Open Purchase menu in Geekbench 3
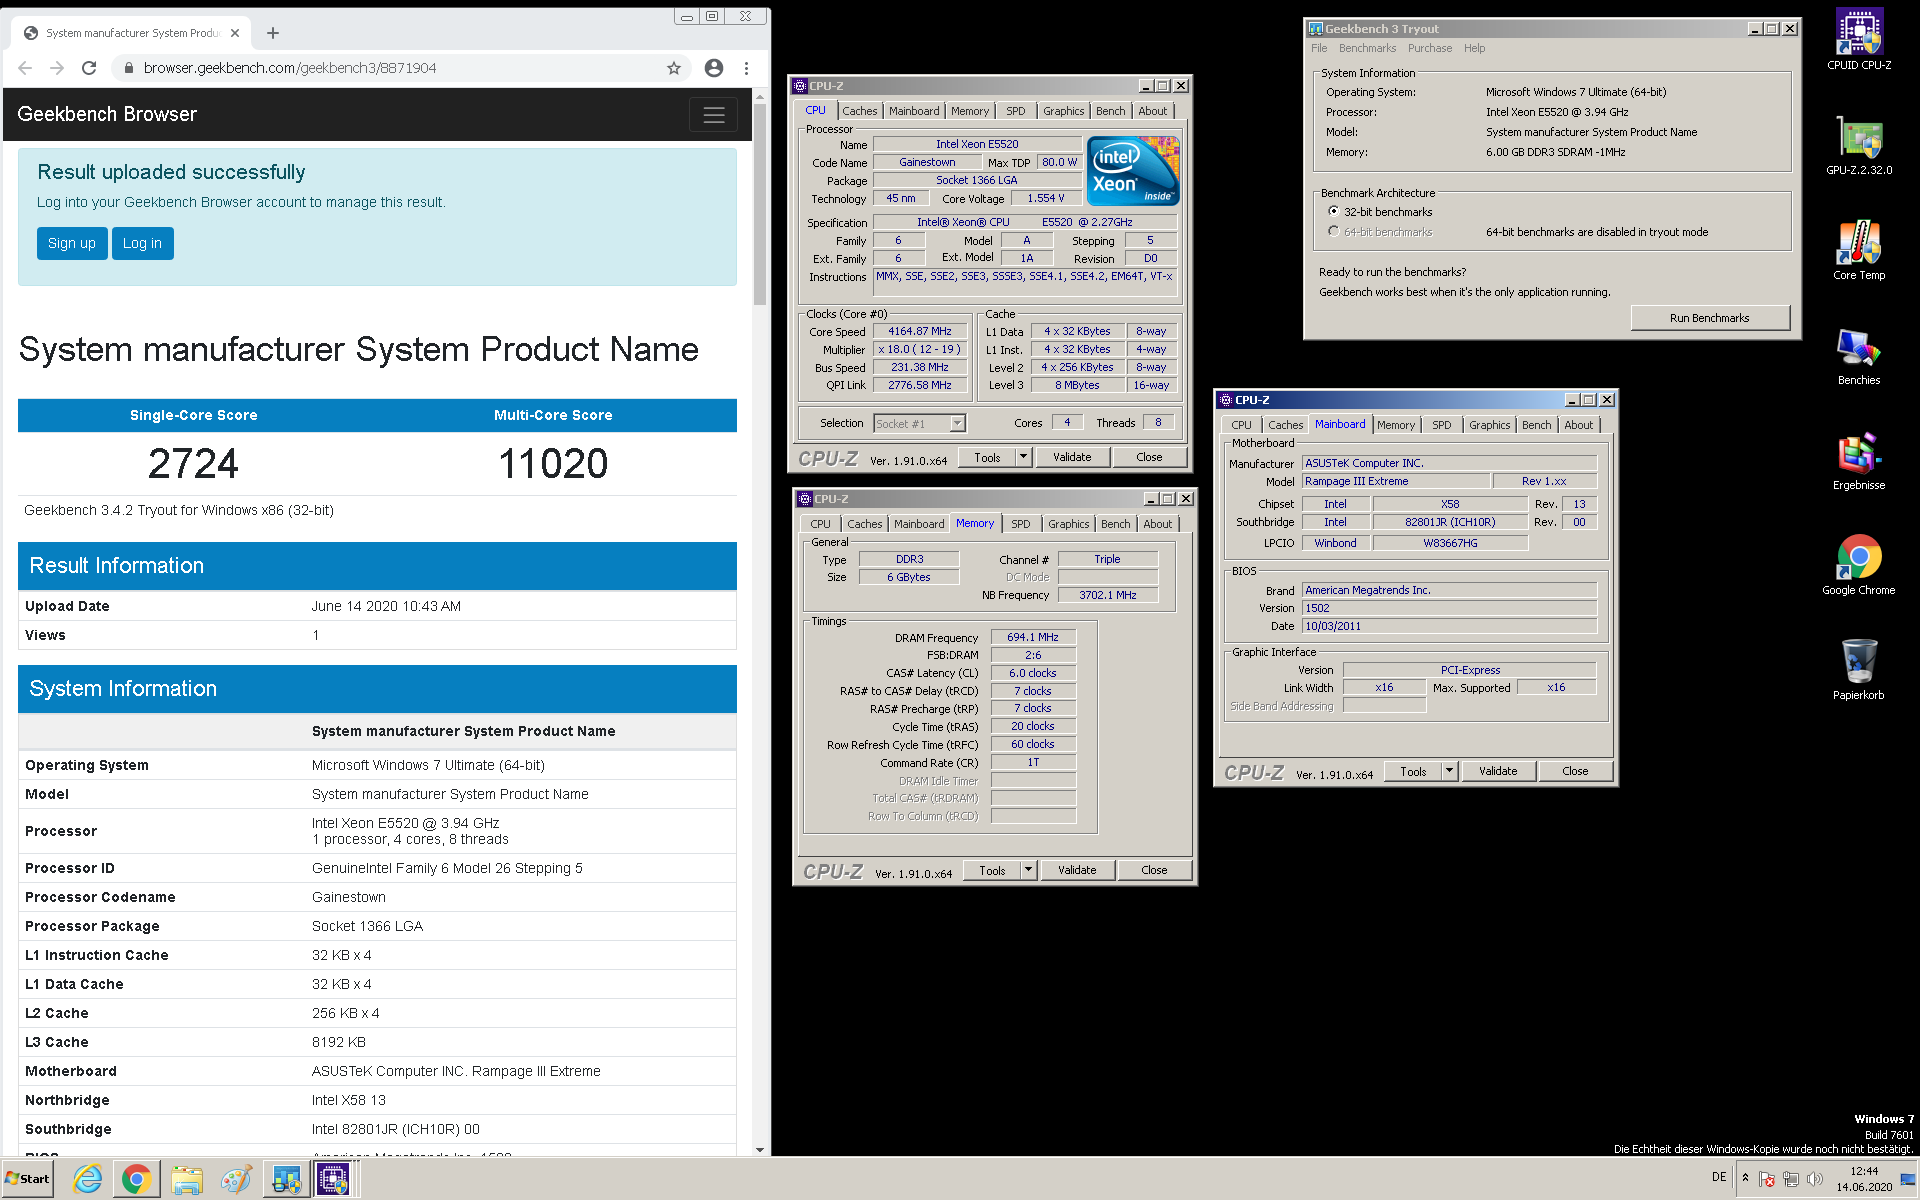Screen dimensions: 1920x1200 click(1429, 48)
